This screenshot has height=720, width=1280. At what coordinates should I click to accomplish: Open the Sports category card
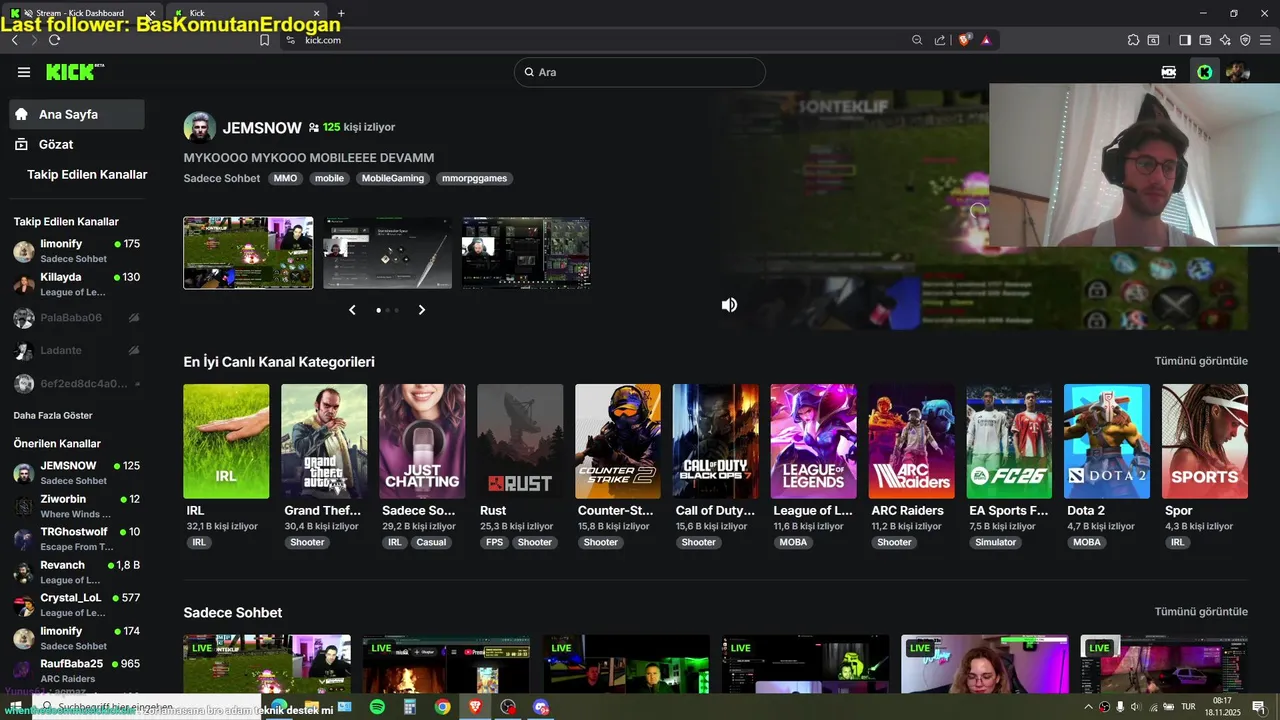point(1205,441)
